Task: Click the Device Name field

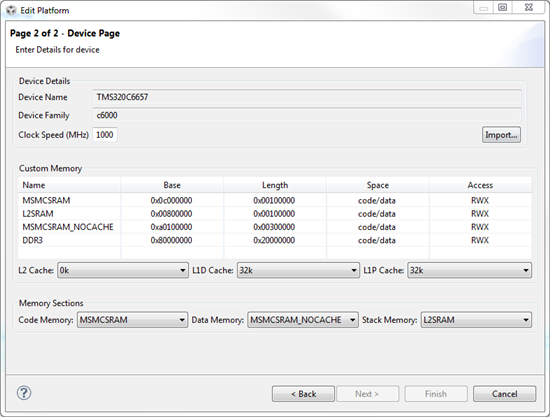Action: [x=307, y=97]
